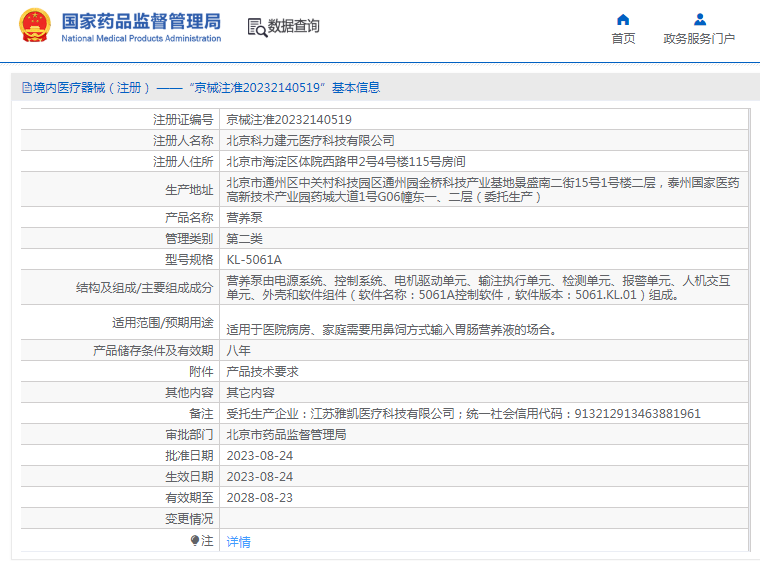This screenshot has height=561, width=760.
Task: Click the 注册证编号 row label
Action: (183, 120)
